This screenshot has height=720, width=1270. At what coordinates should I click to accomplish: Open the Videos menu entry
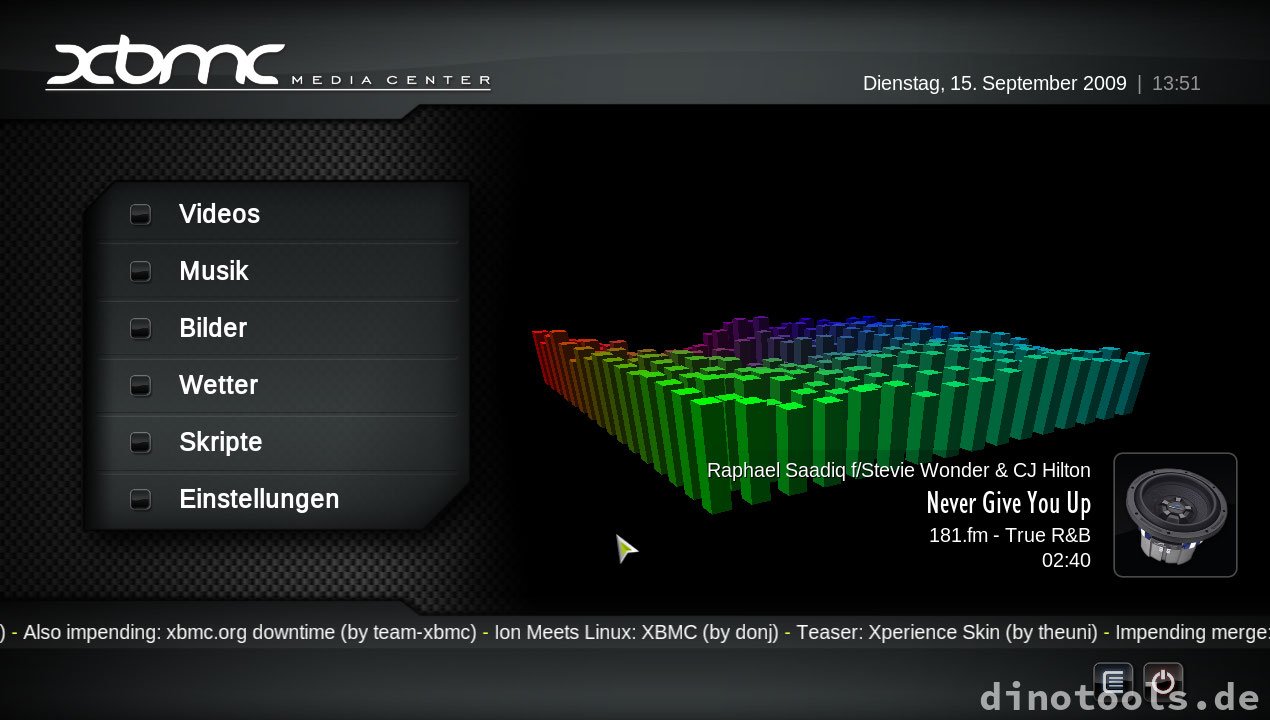[279, 214]
